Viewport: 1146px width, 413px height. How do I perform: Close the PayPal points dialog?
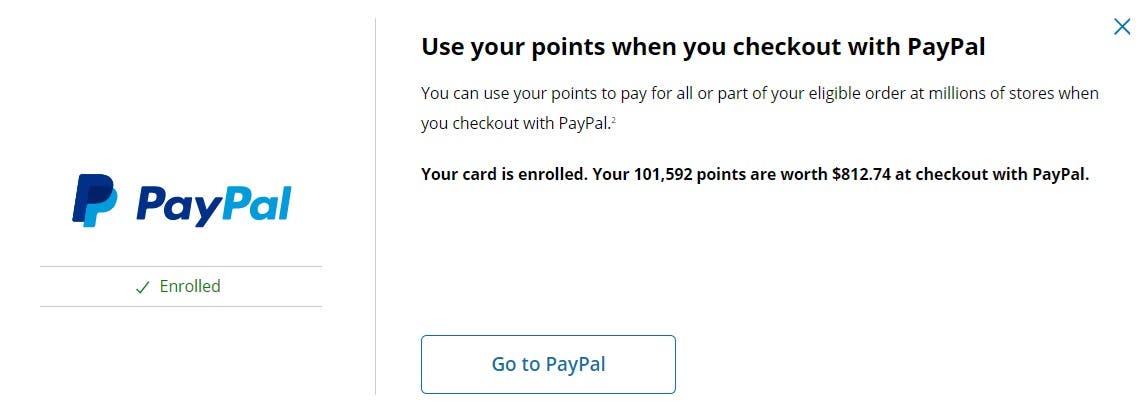(x=1122, y=27)
